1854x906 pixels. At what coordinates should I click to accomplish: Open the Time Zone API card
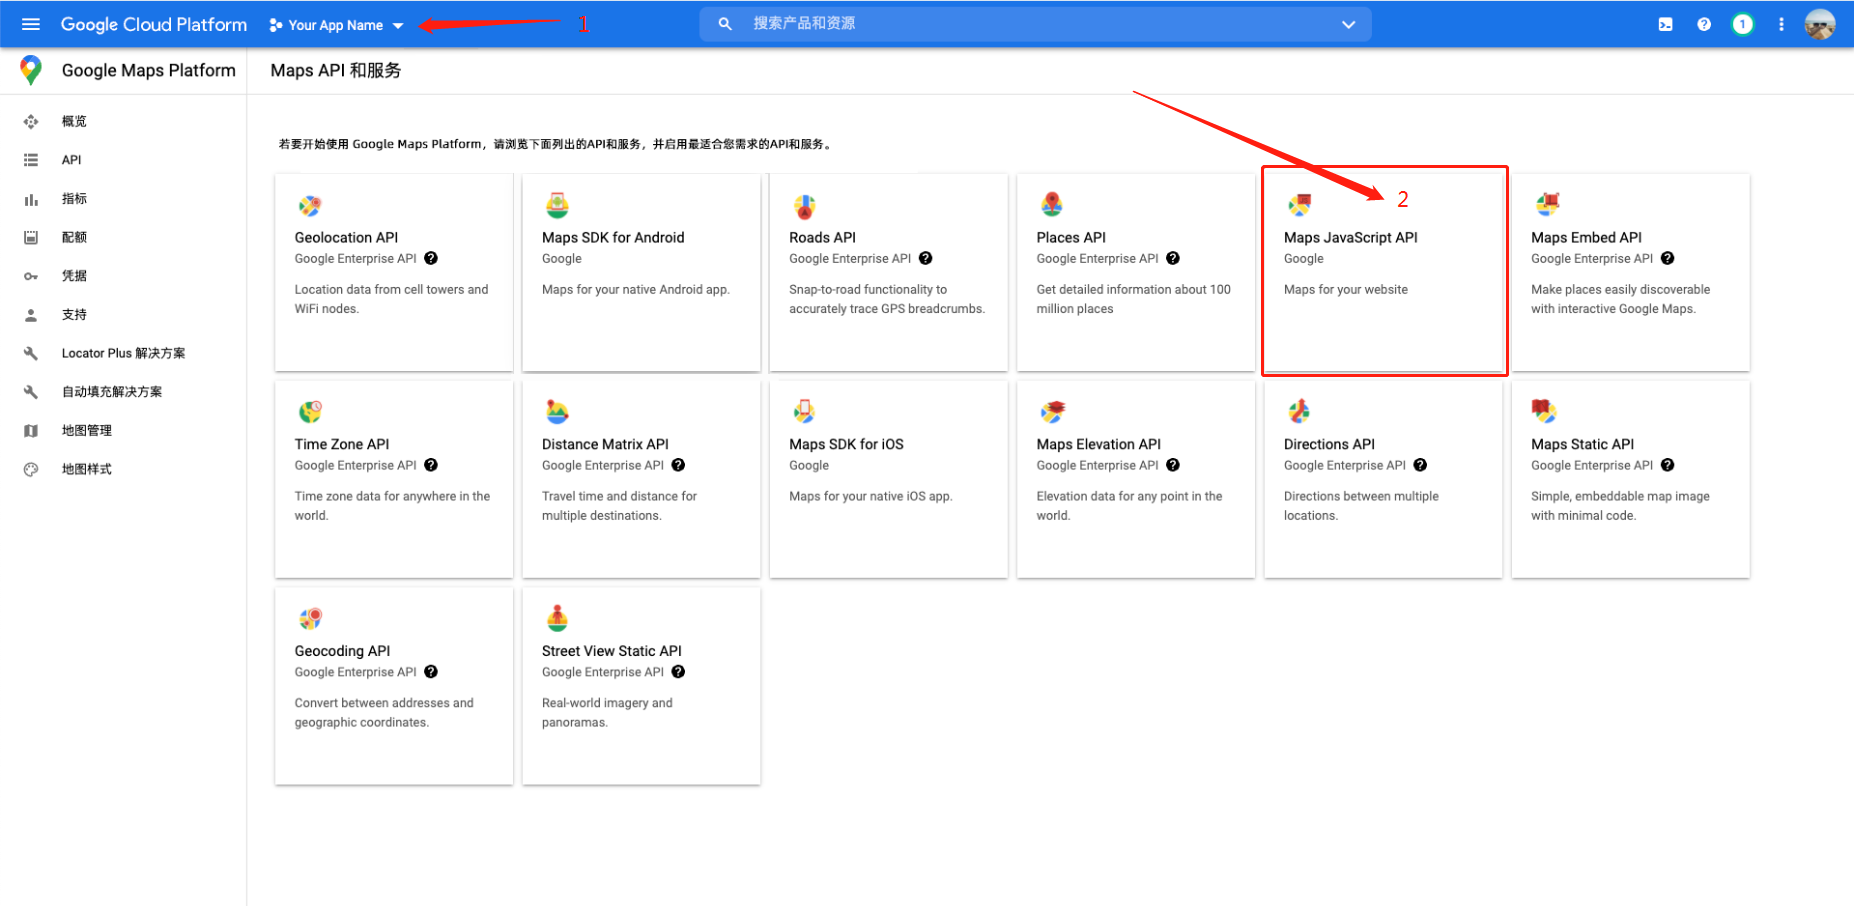point(394,479)
